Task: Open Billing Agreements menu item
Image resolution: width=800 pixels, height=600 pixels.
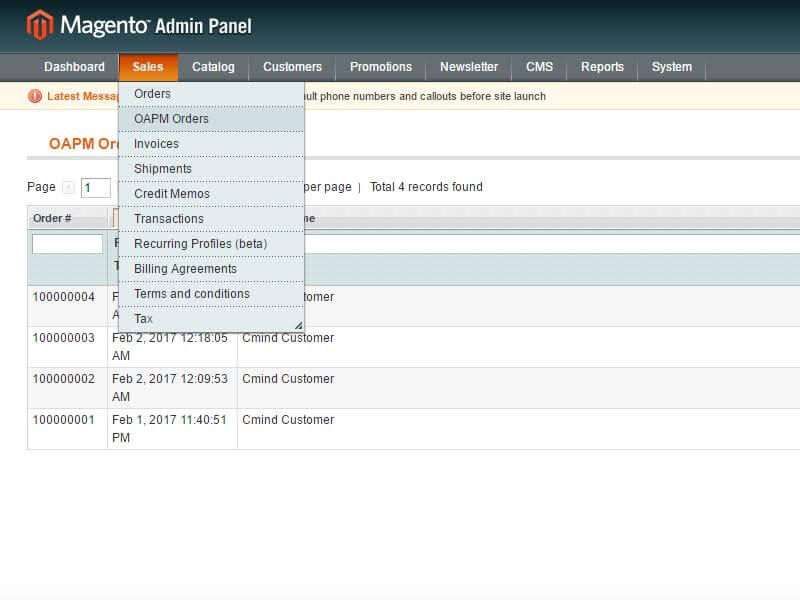Action: [185, 269]
